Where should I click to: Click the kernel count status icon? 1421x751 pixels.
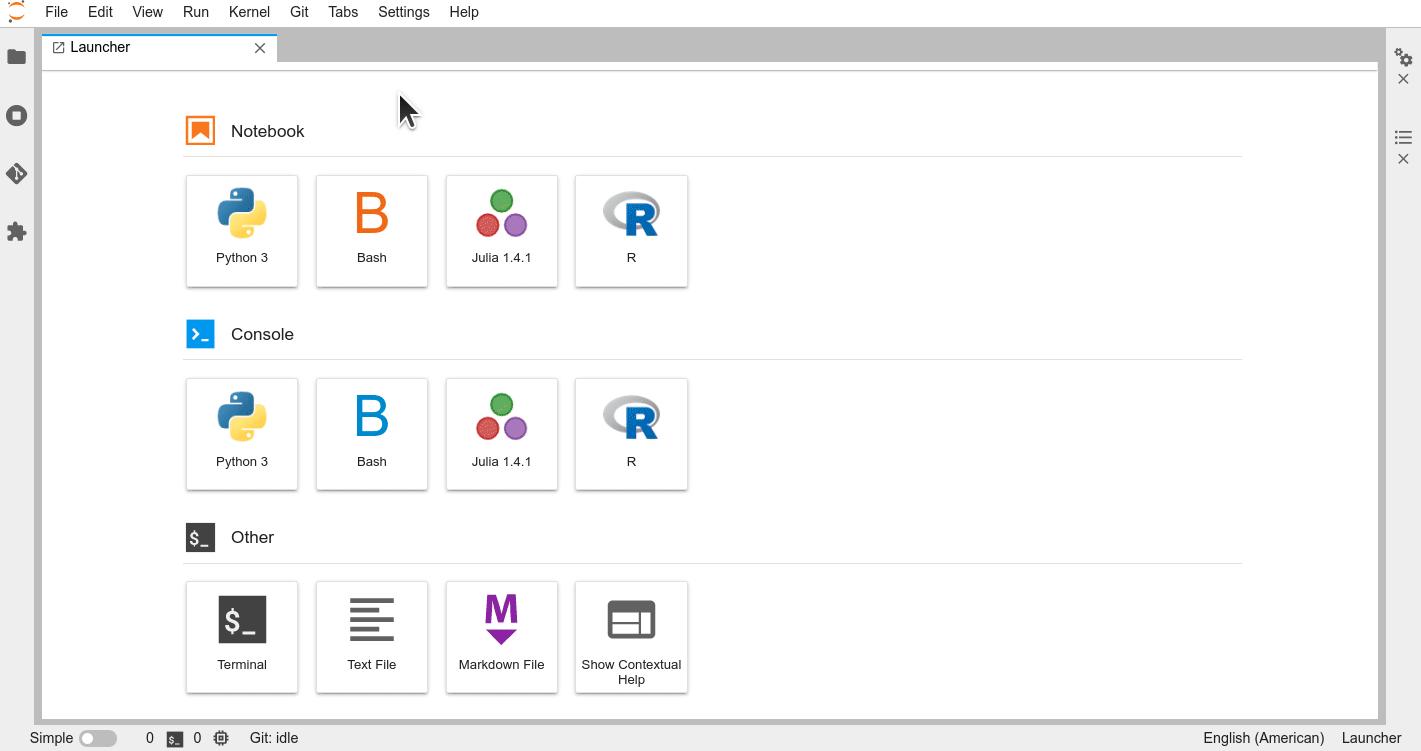(221, 738)
